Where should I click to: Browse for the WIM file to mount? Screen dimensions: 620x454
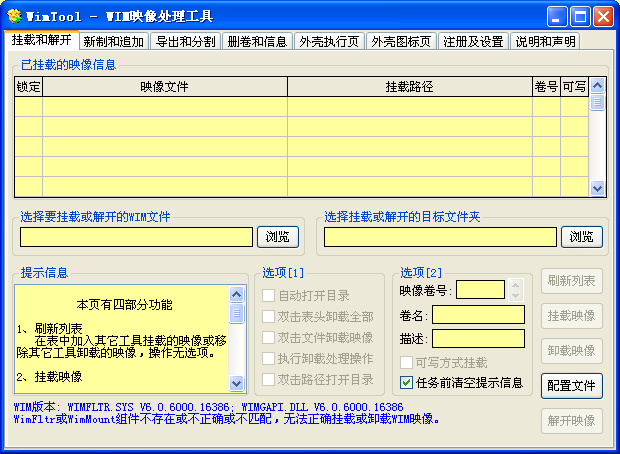point(278,237)
